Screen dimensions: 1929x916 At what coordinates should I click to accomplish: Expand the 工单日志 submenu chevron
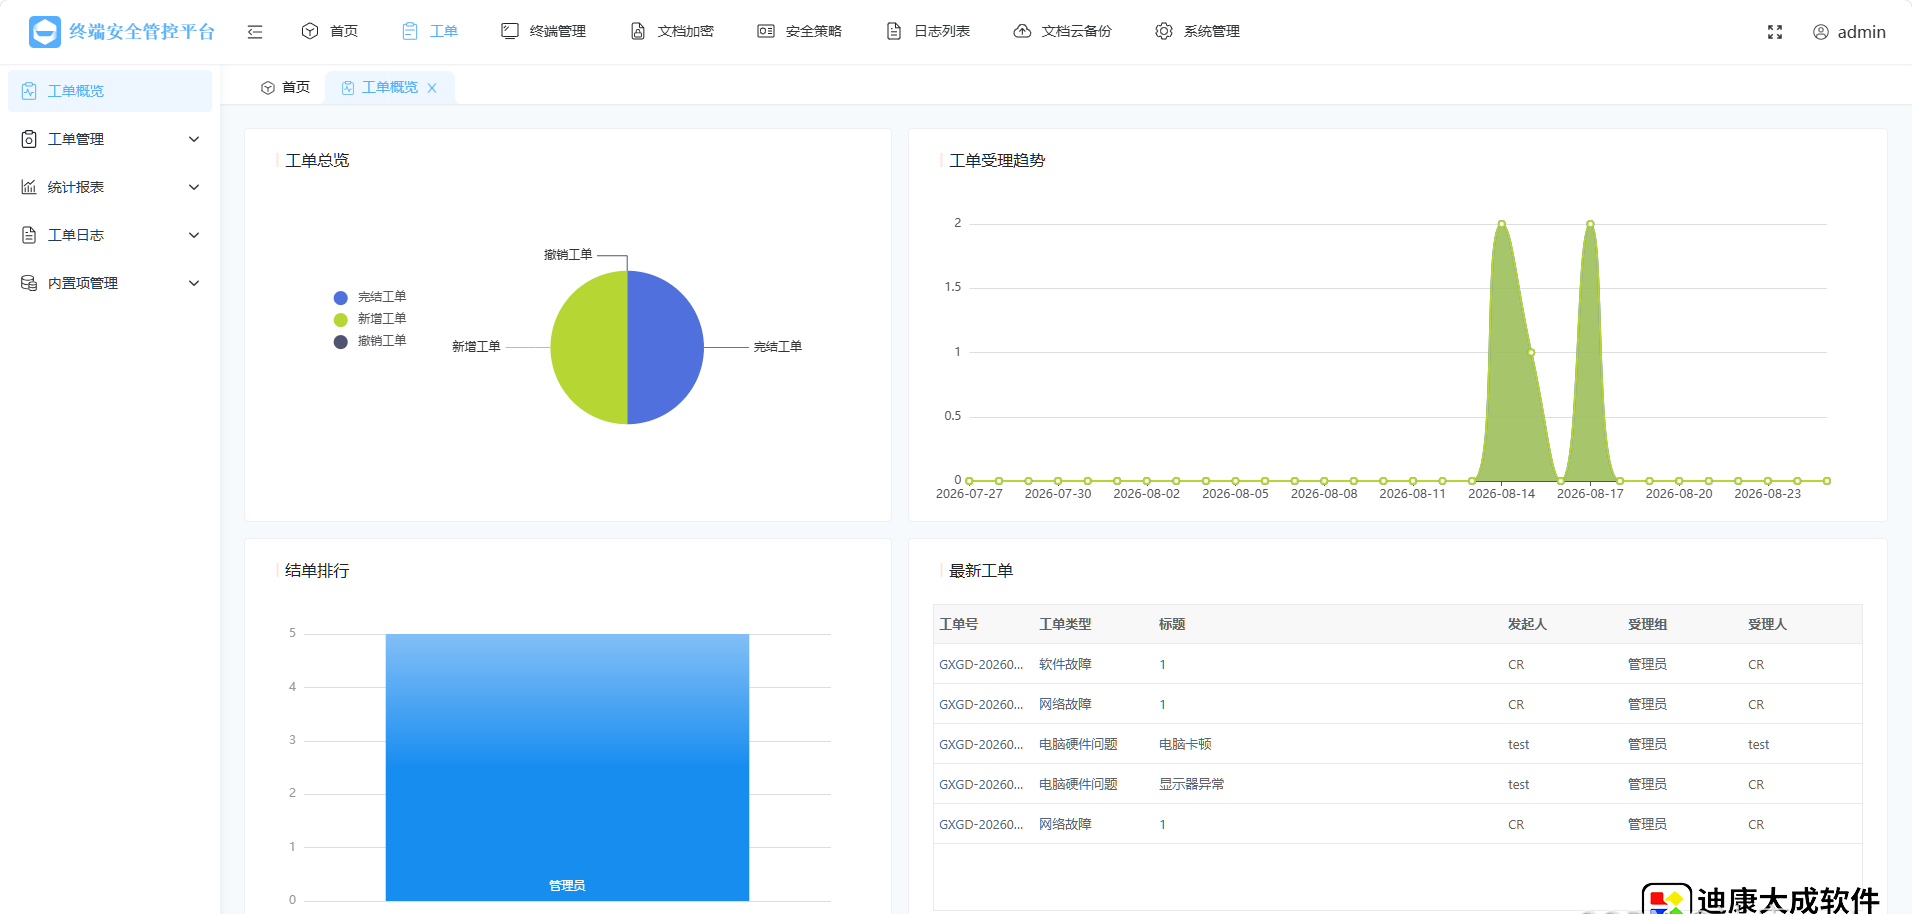[x=194, y=235]
